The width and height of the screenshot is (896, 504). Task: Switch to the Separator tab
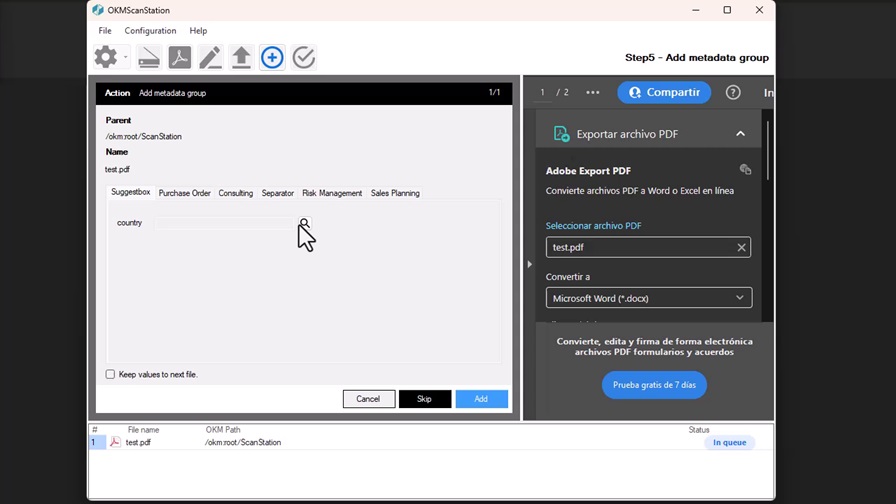click(x=278, y=193)
